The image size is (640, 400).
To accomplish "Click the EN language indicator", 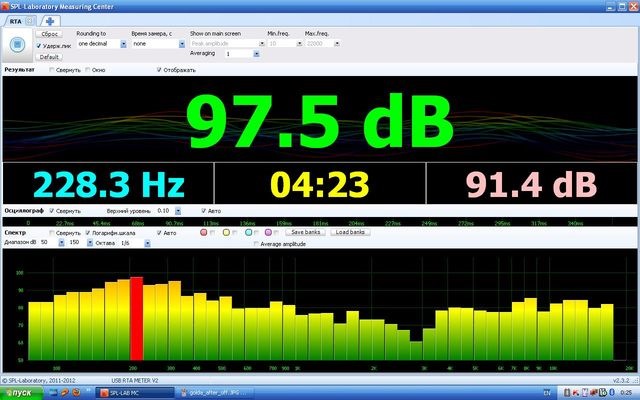I will [x=547, y=393].
